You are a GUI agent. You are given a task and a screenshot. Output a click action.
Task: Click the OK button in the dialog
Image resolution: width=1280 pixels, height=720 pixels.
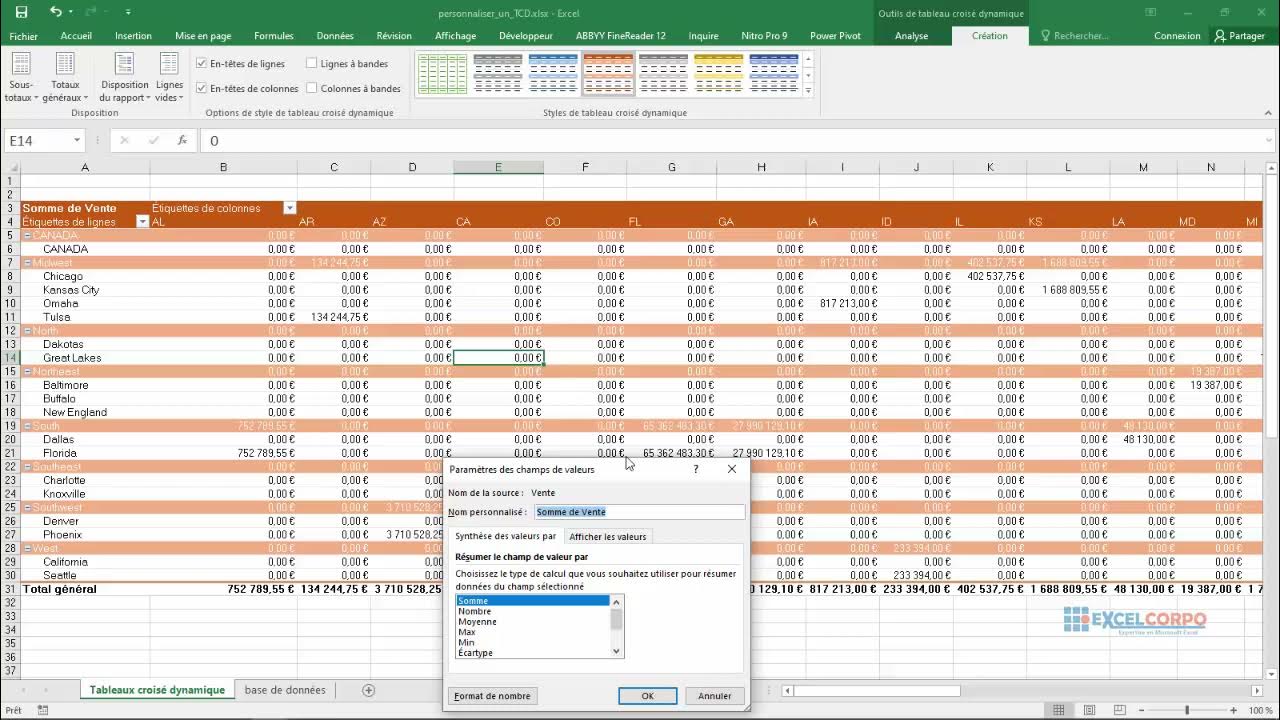point(647,696)
